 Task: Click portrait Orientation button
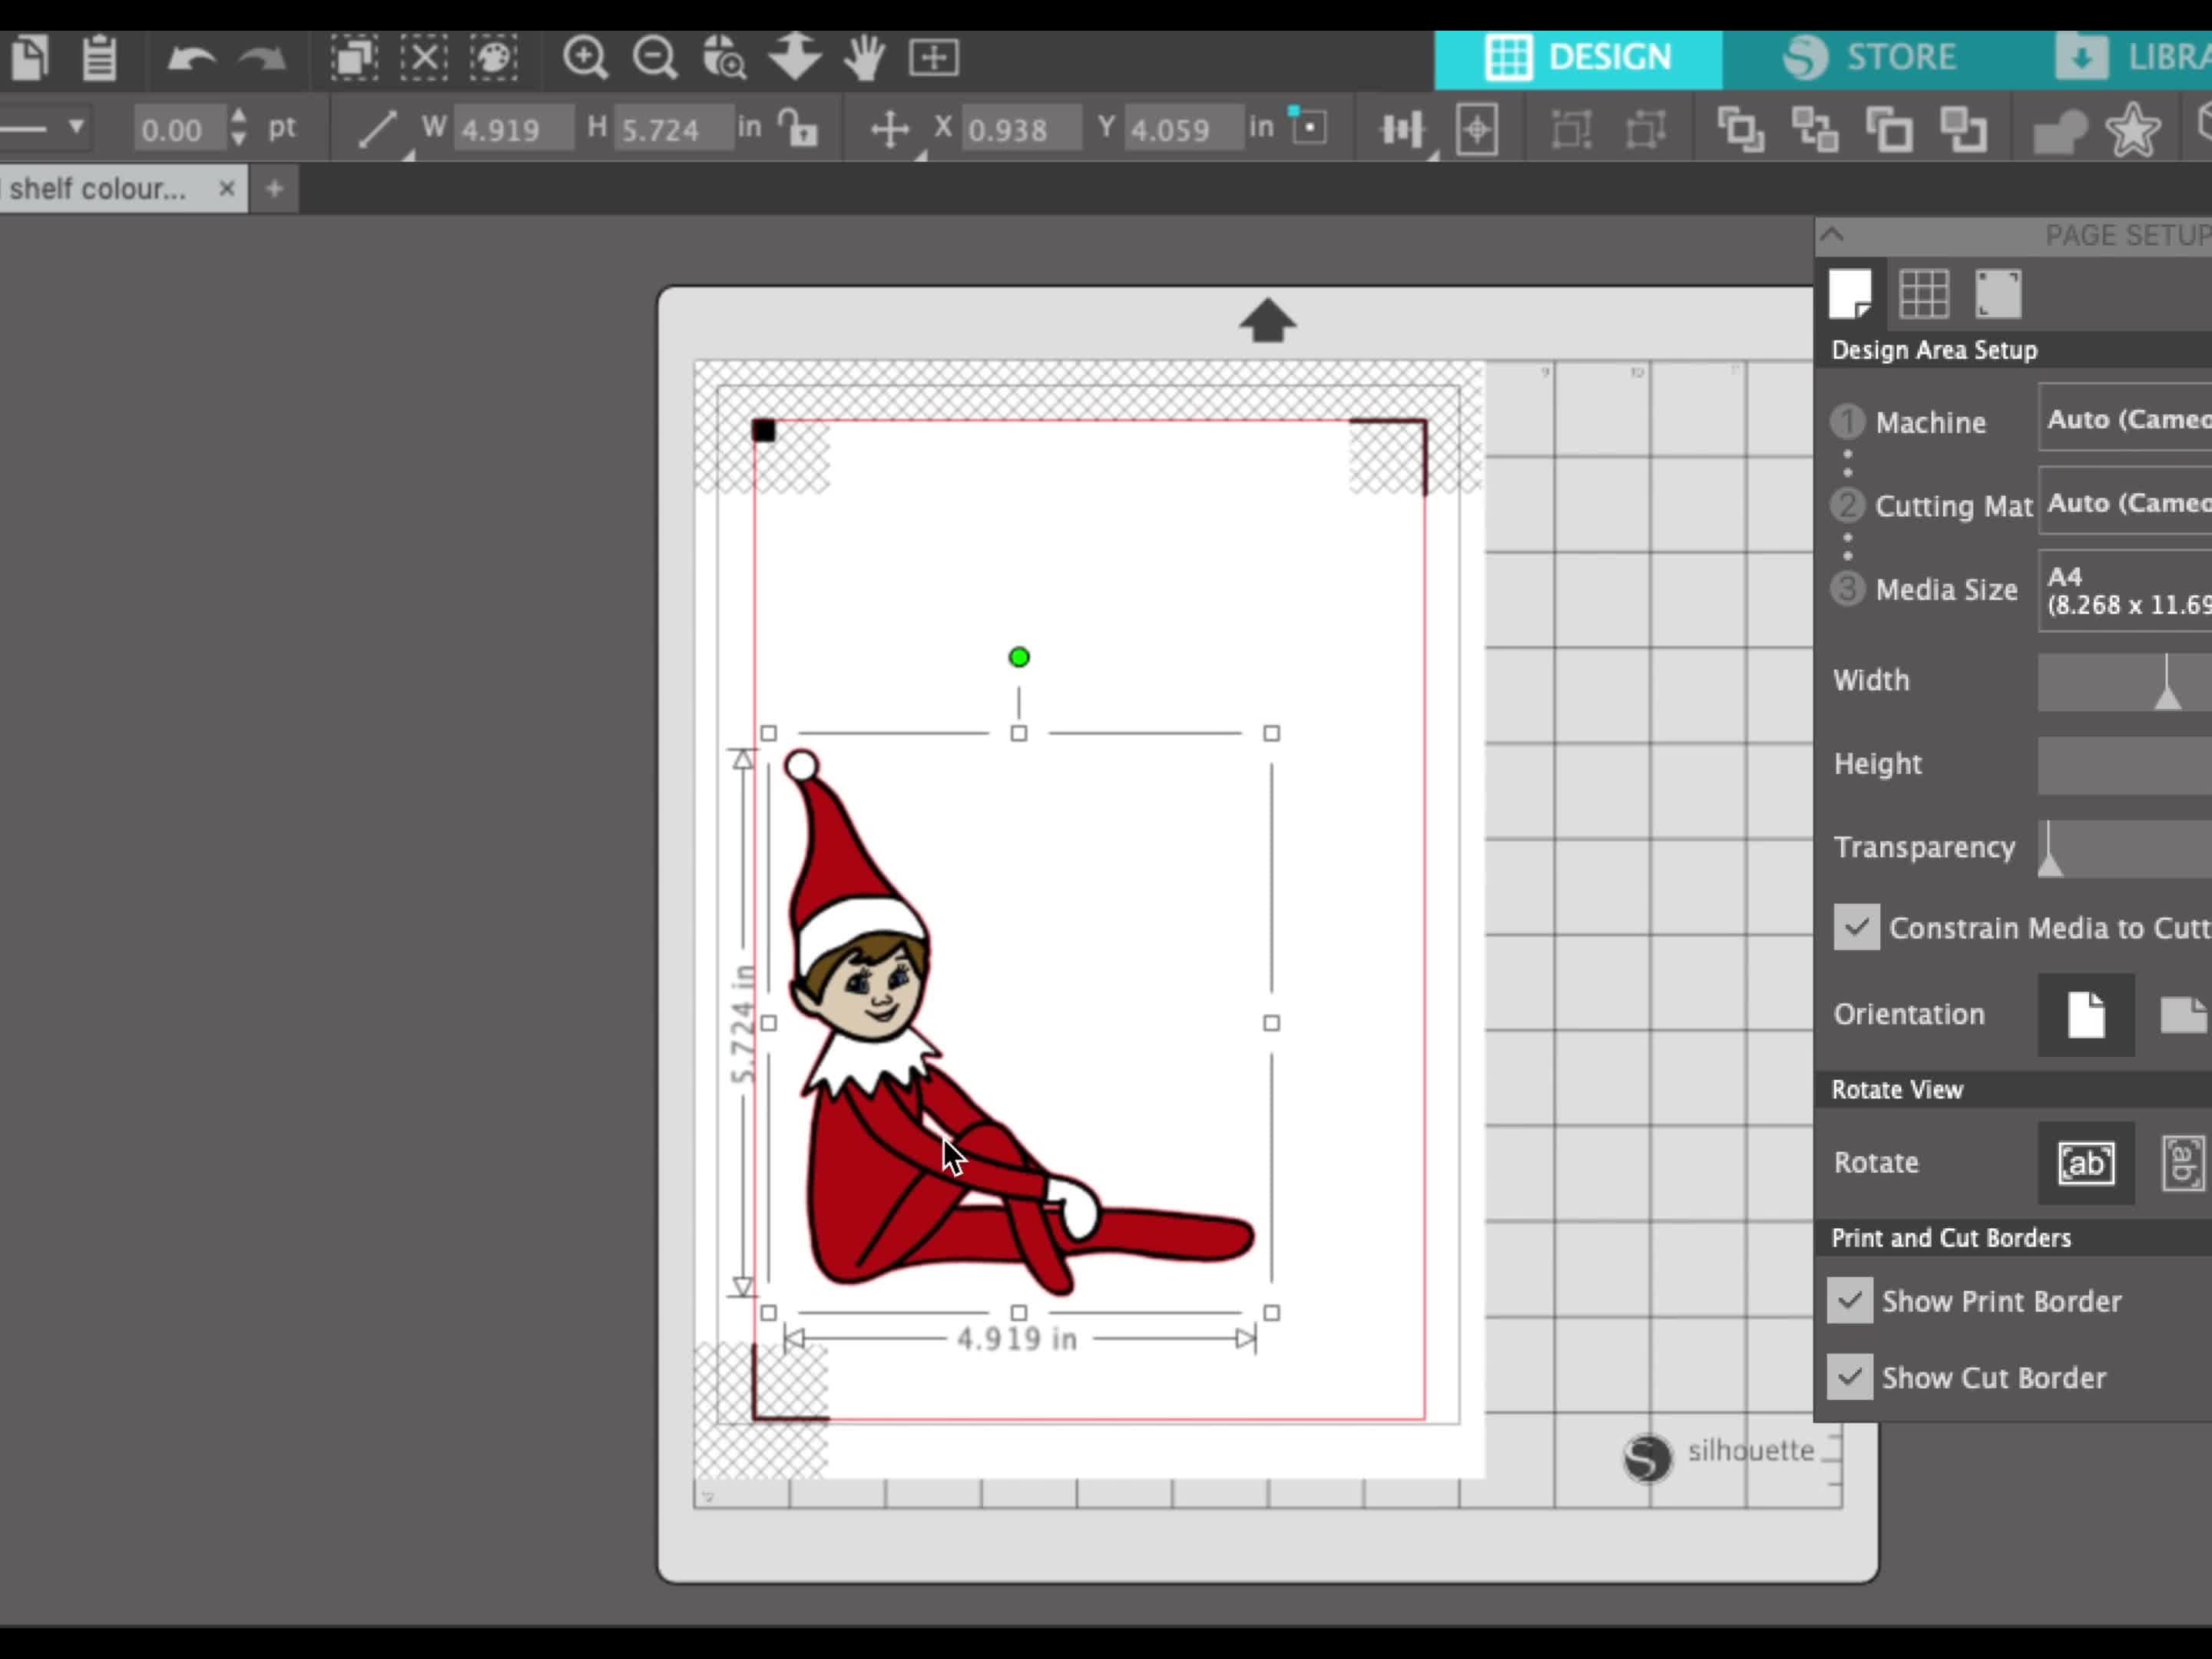(x=2085, y=1016)
